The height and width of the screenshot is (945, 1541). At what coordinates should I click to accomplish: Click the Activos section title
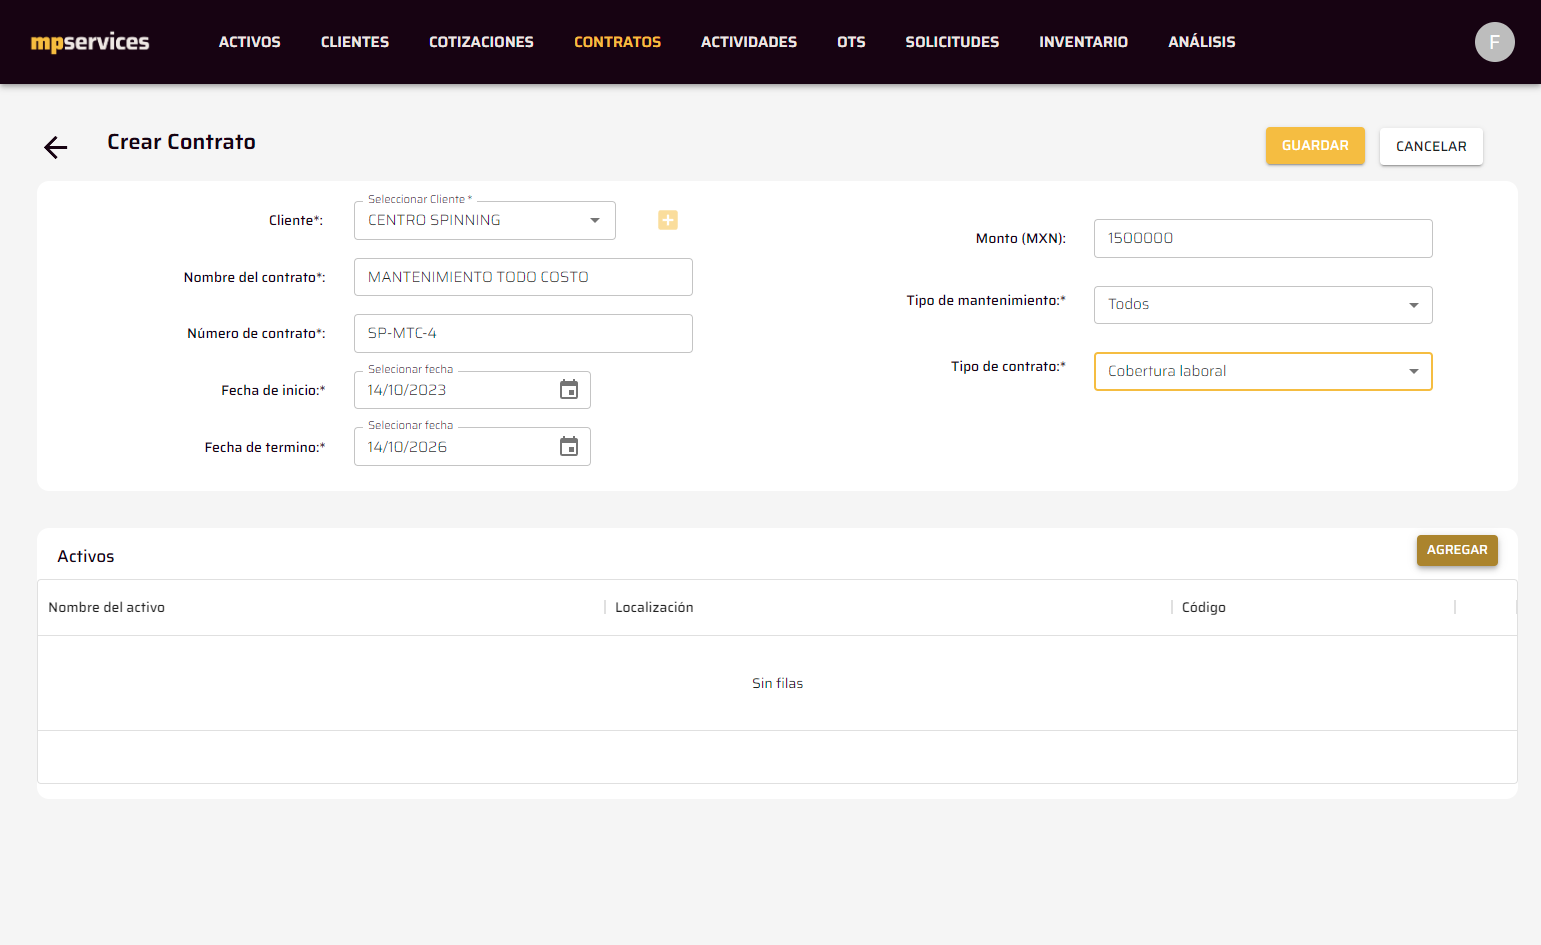point(86,556)
